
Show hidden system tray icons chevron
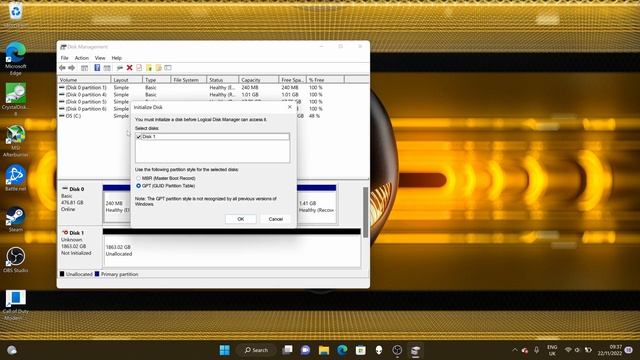[x=514, y=350]
